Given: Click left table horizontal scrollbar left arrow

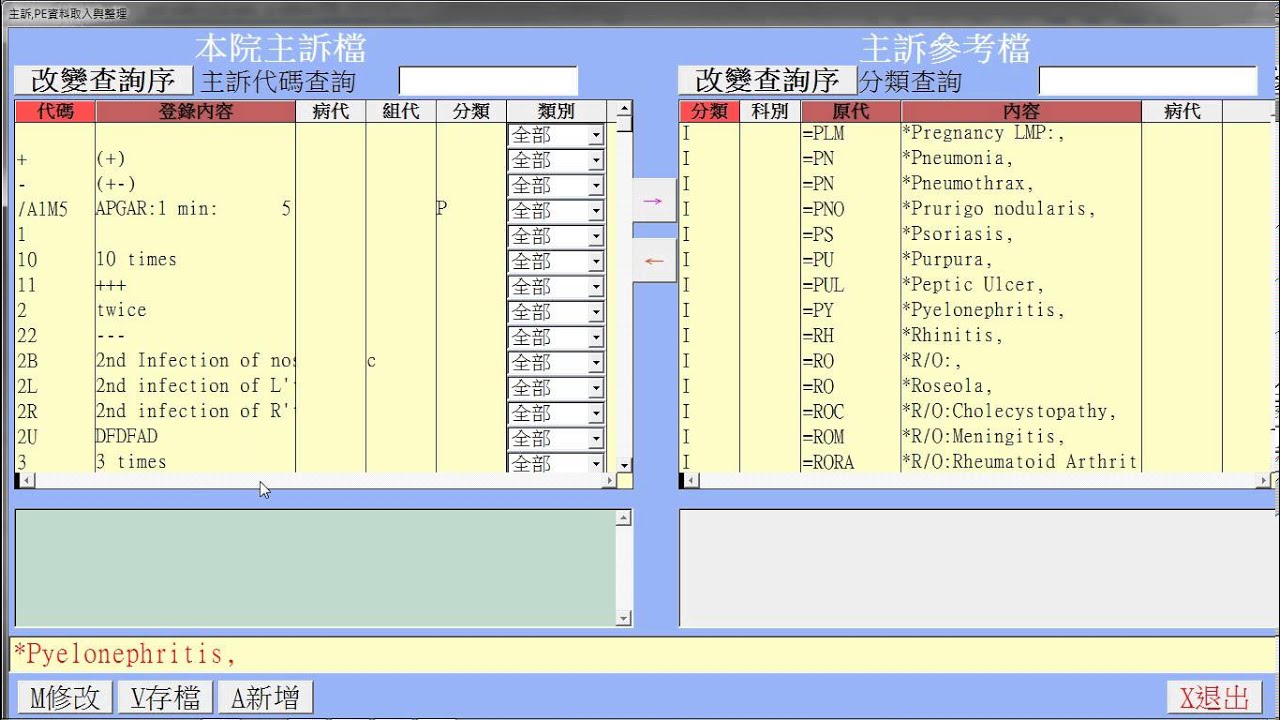Looking at the screenshot, I should coord(27,481).
